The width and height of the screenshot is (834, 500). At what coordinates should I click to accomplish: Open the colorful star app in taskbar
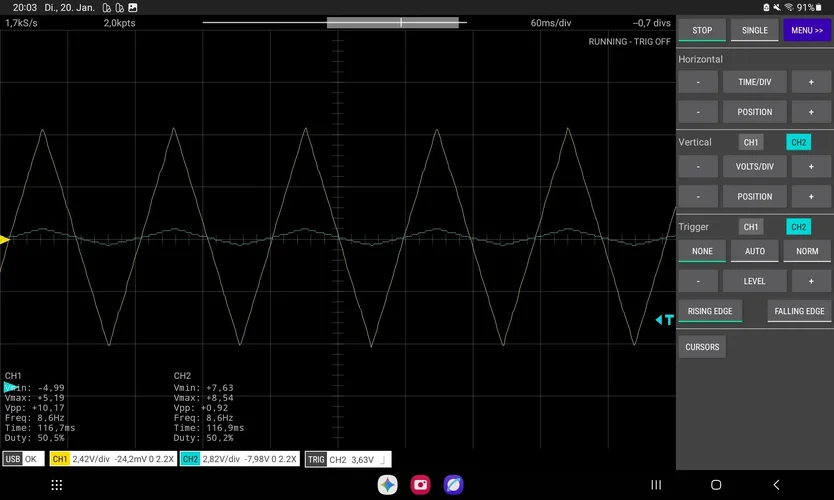[x=387, y=485]
